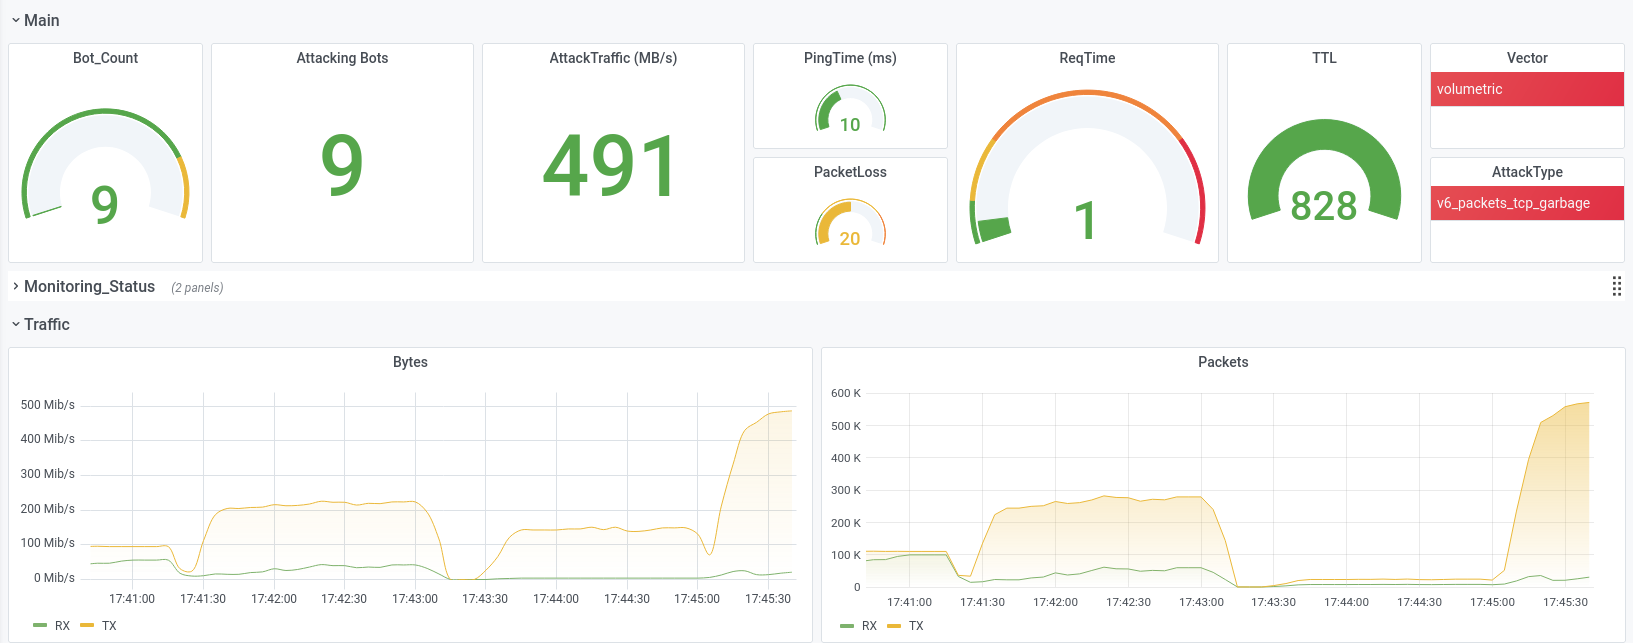Viewport: 1633px width, 643px height.
Task: Open the ReqTime panel title menu
Action: click(1087, 58)
